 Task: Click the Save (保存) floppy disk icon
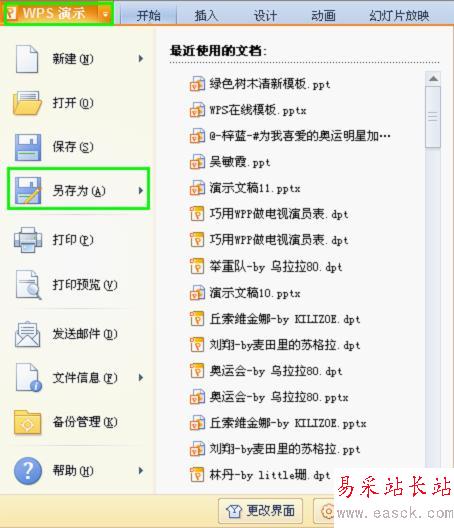click(28, 147)
